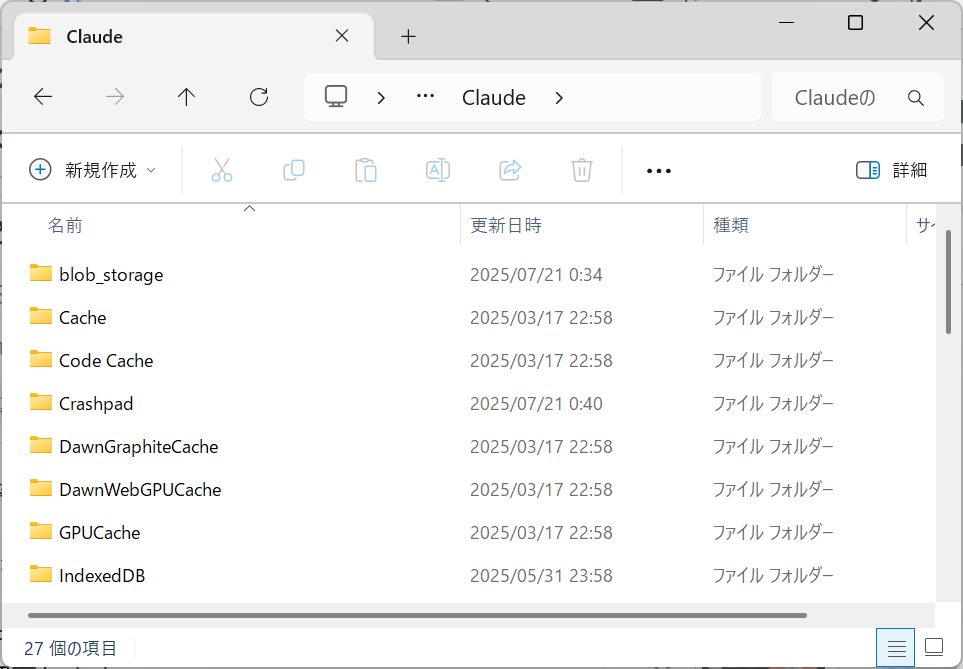
Task: Open the 新規作成 menu
Action: [92, 170]
